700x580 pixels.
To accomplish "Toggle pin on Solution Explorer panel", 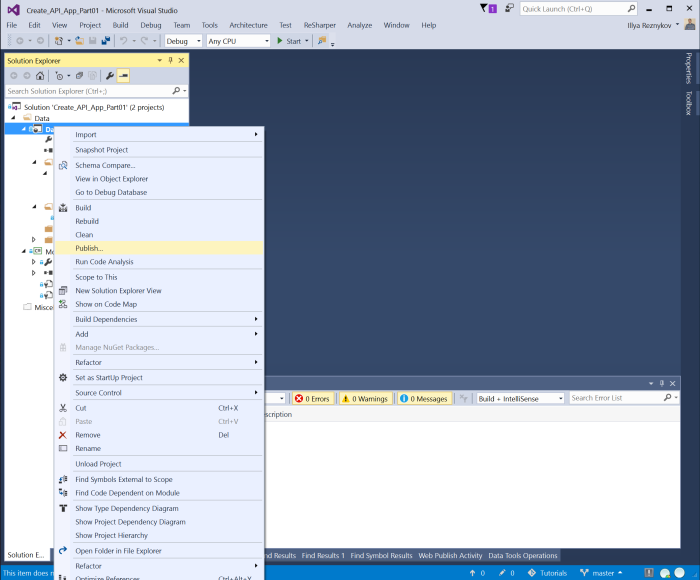I will (x=171, y=60).
